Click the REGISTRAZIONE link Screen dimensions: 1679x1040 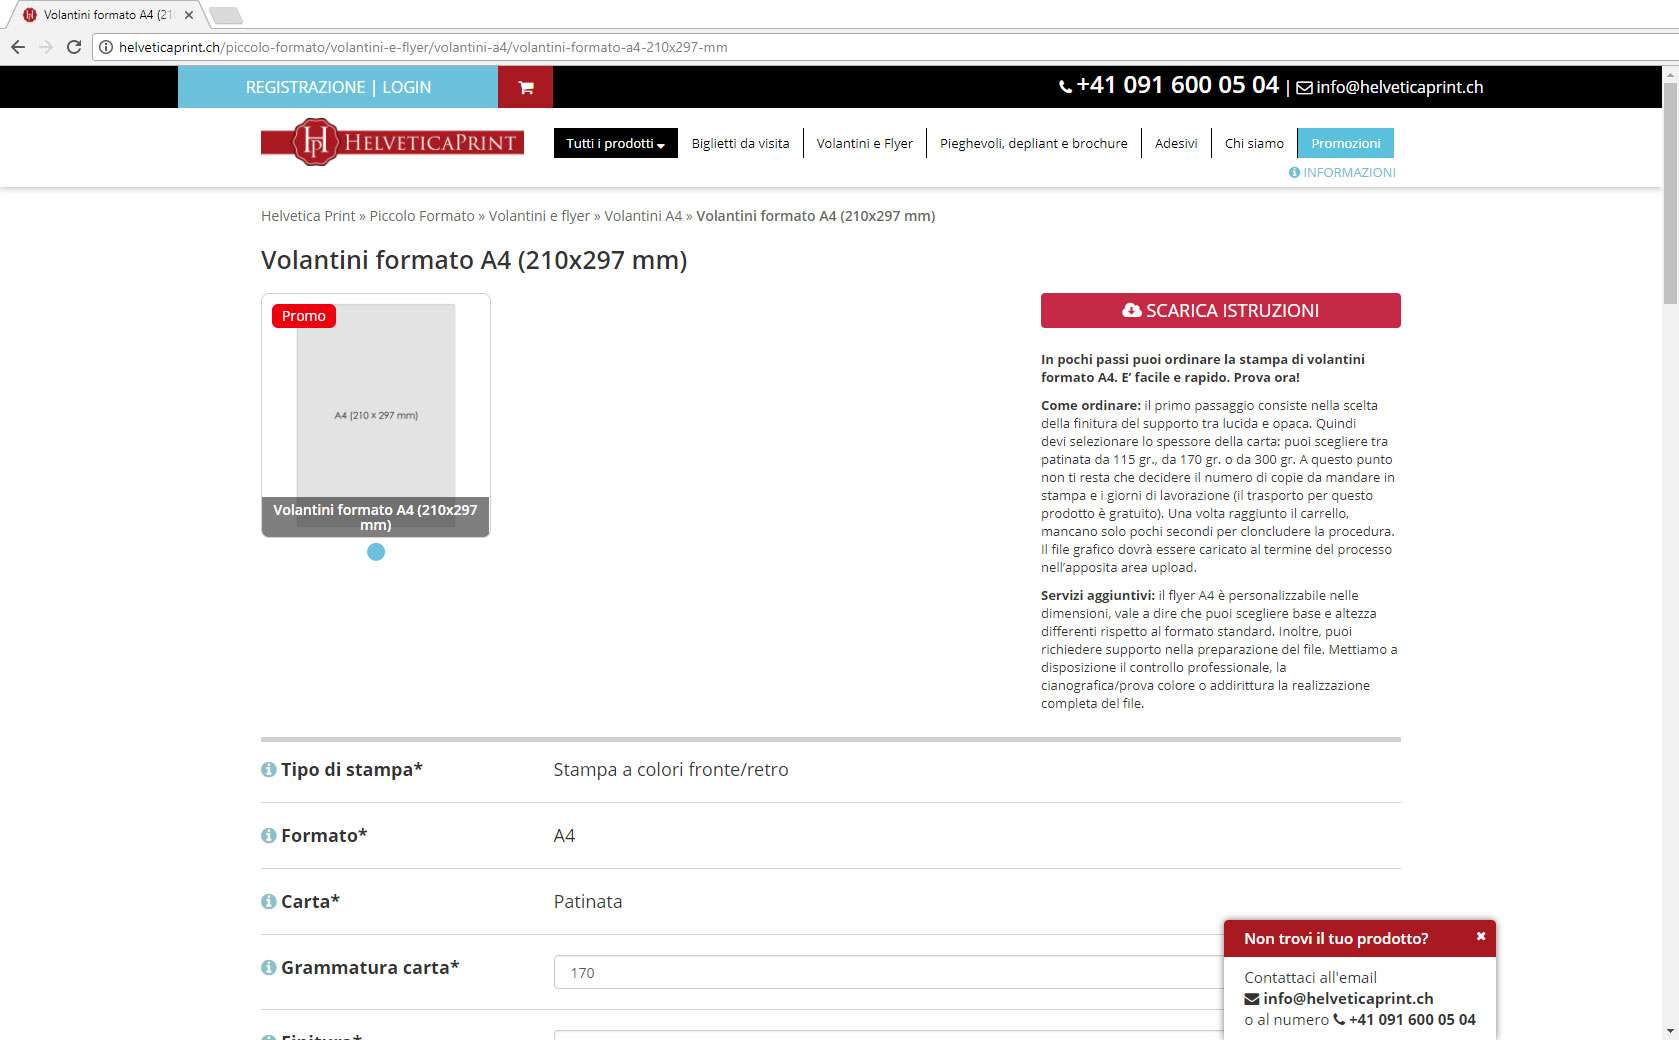coord(305,87)
